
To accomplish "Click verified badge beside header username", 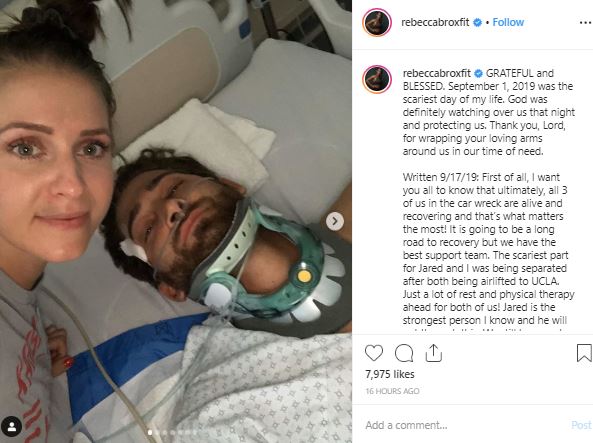I will (x=478, y=22).
